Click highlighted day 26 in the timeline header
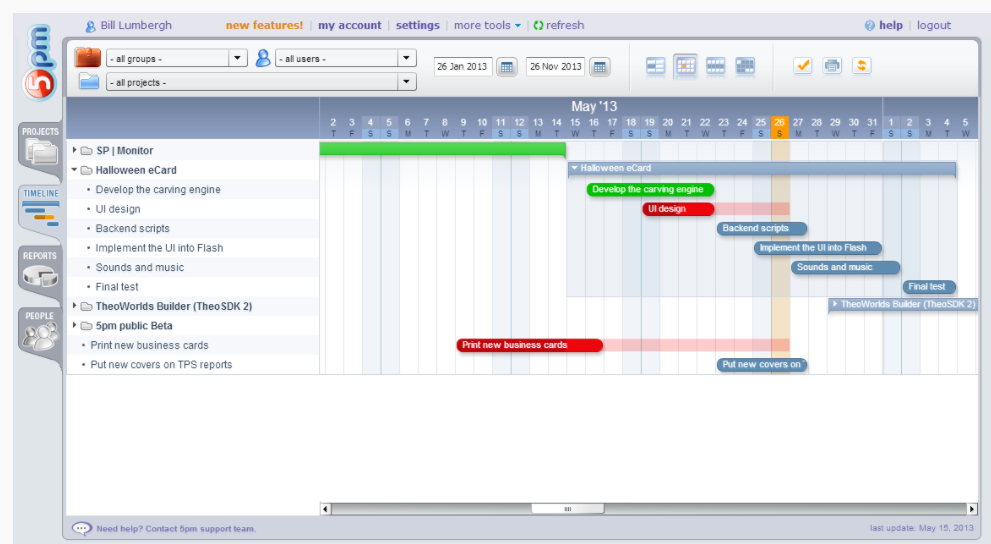The width and height of the screenshot is (991, 544). click(x=779, y=127)
